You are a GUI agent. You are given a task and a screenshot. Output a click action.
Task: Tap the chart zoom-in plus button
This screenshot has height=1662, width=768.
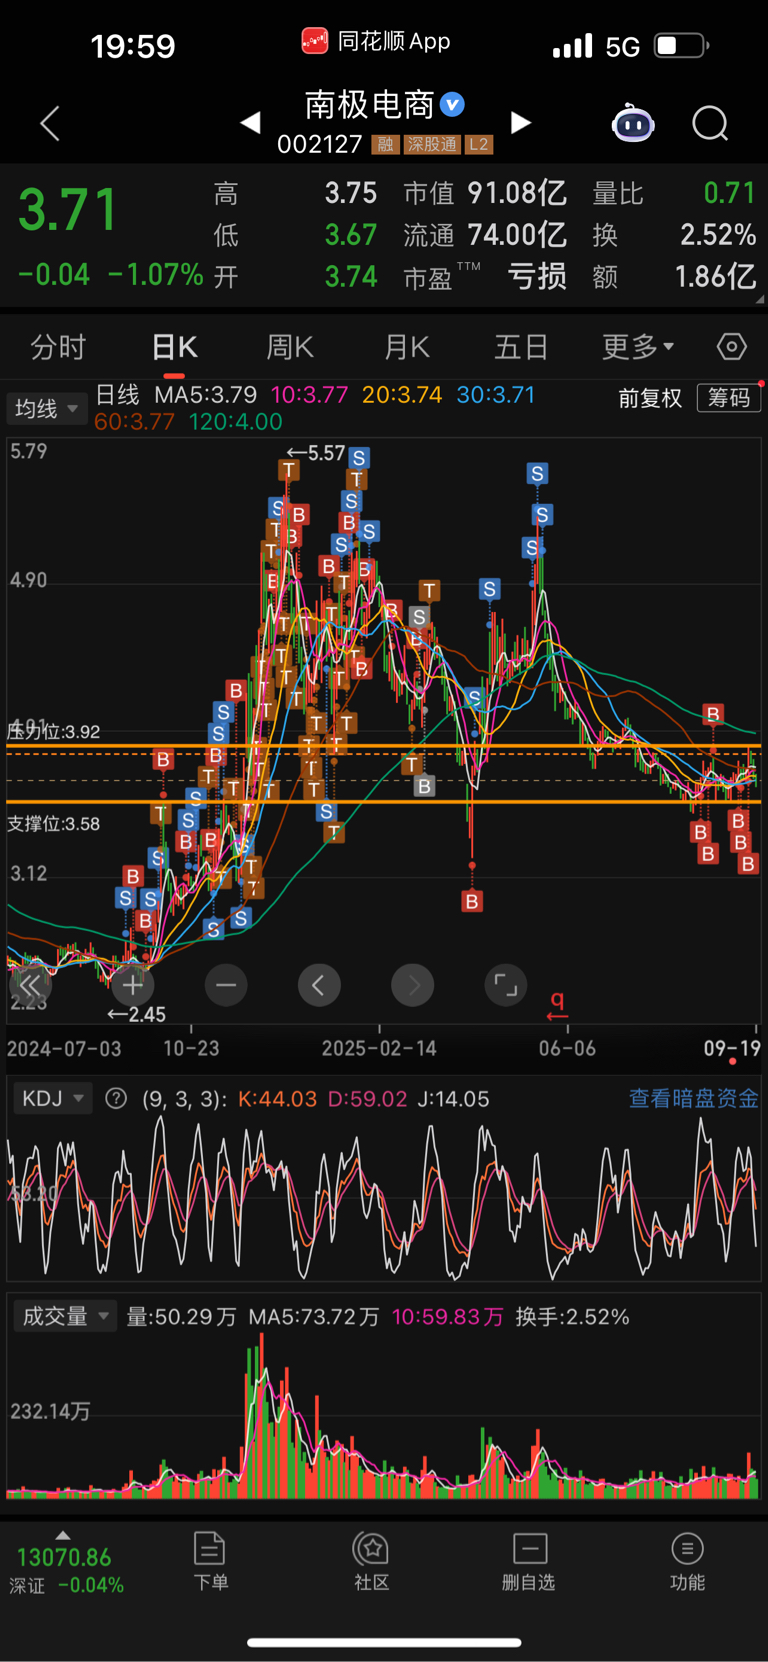point(132,985)
